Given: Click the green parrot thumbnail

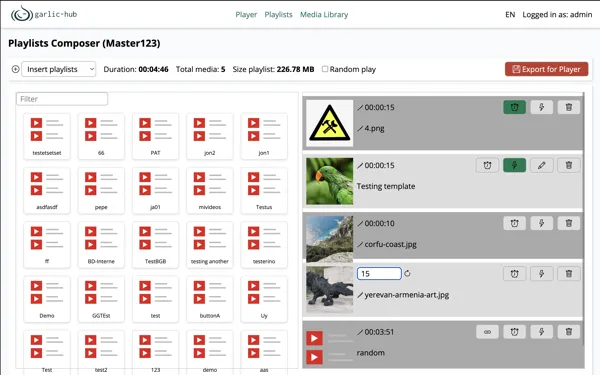Looking at the screenshot, I should coord(329,181).
